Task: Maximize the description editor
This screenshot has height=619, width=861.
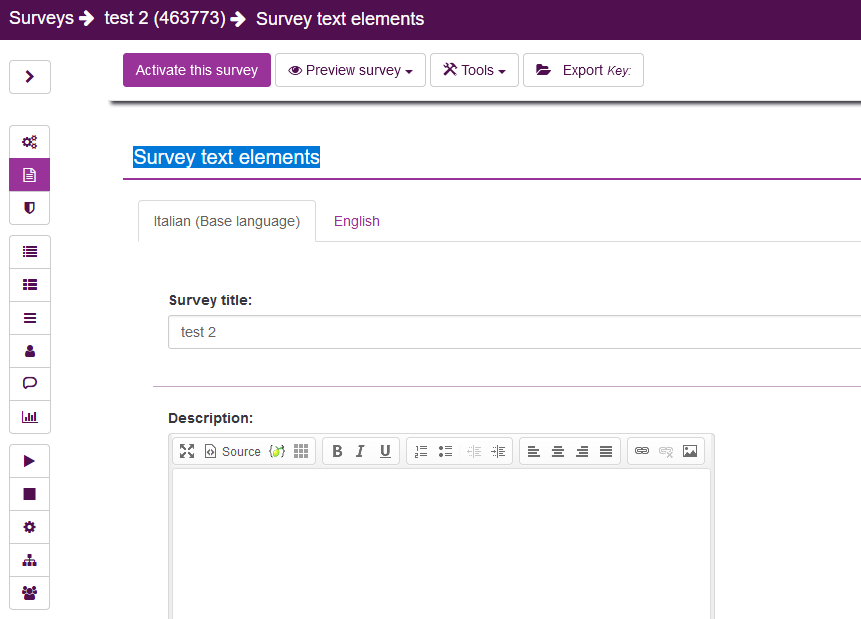Action: tap(187, 451)
